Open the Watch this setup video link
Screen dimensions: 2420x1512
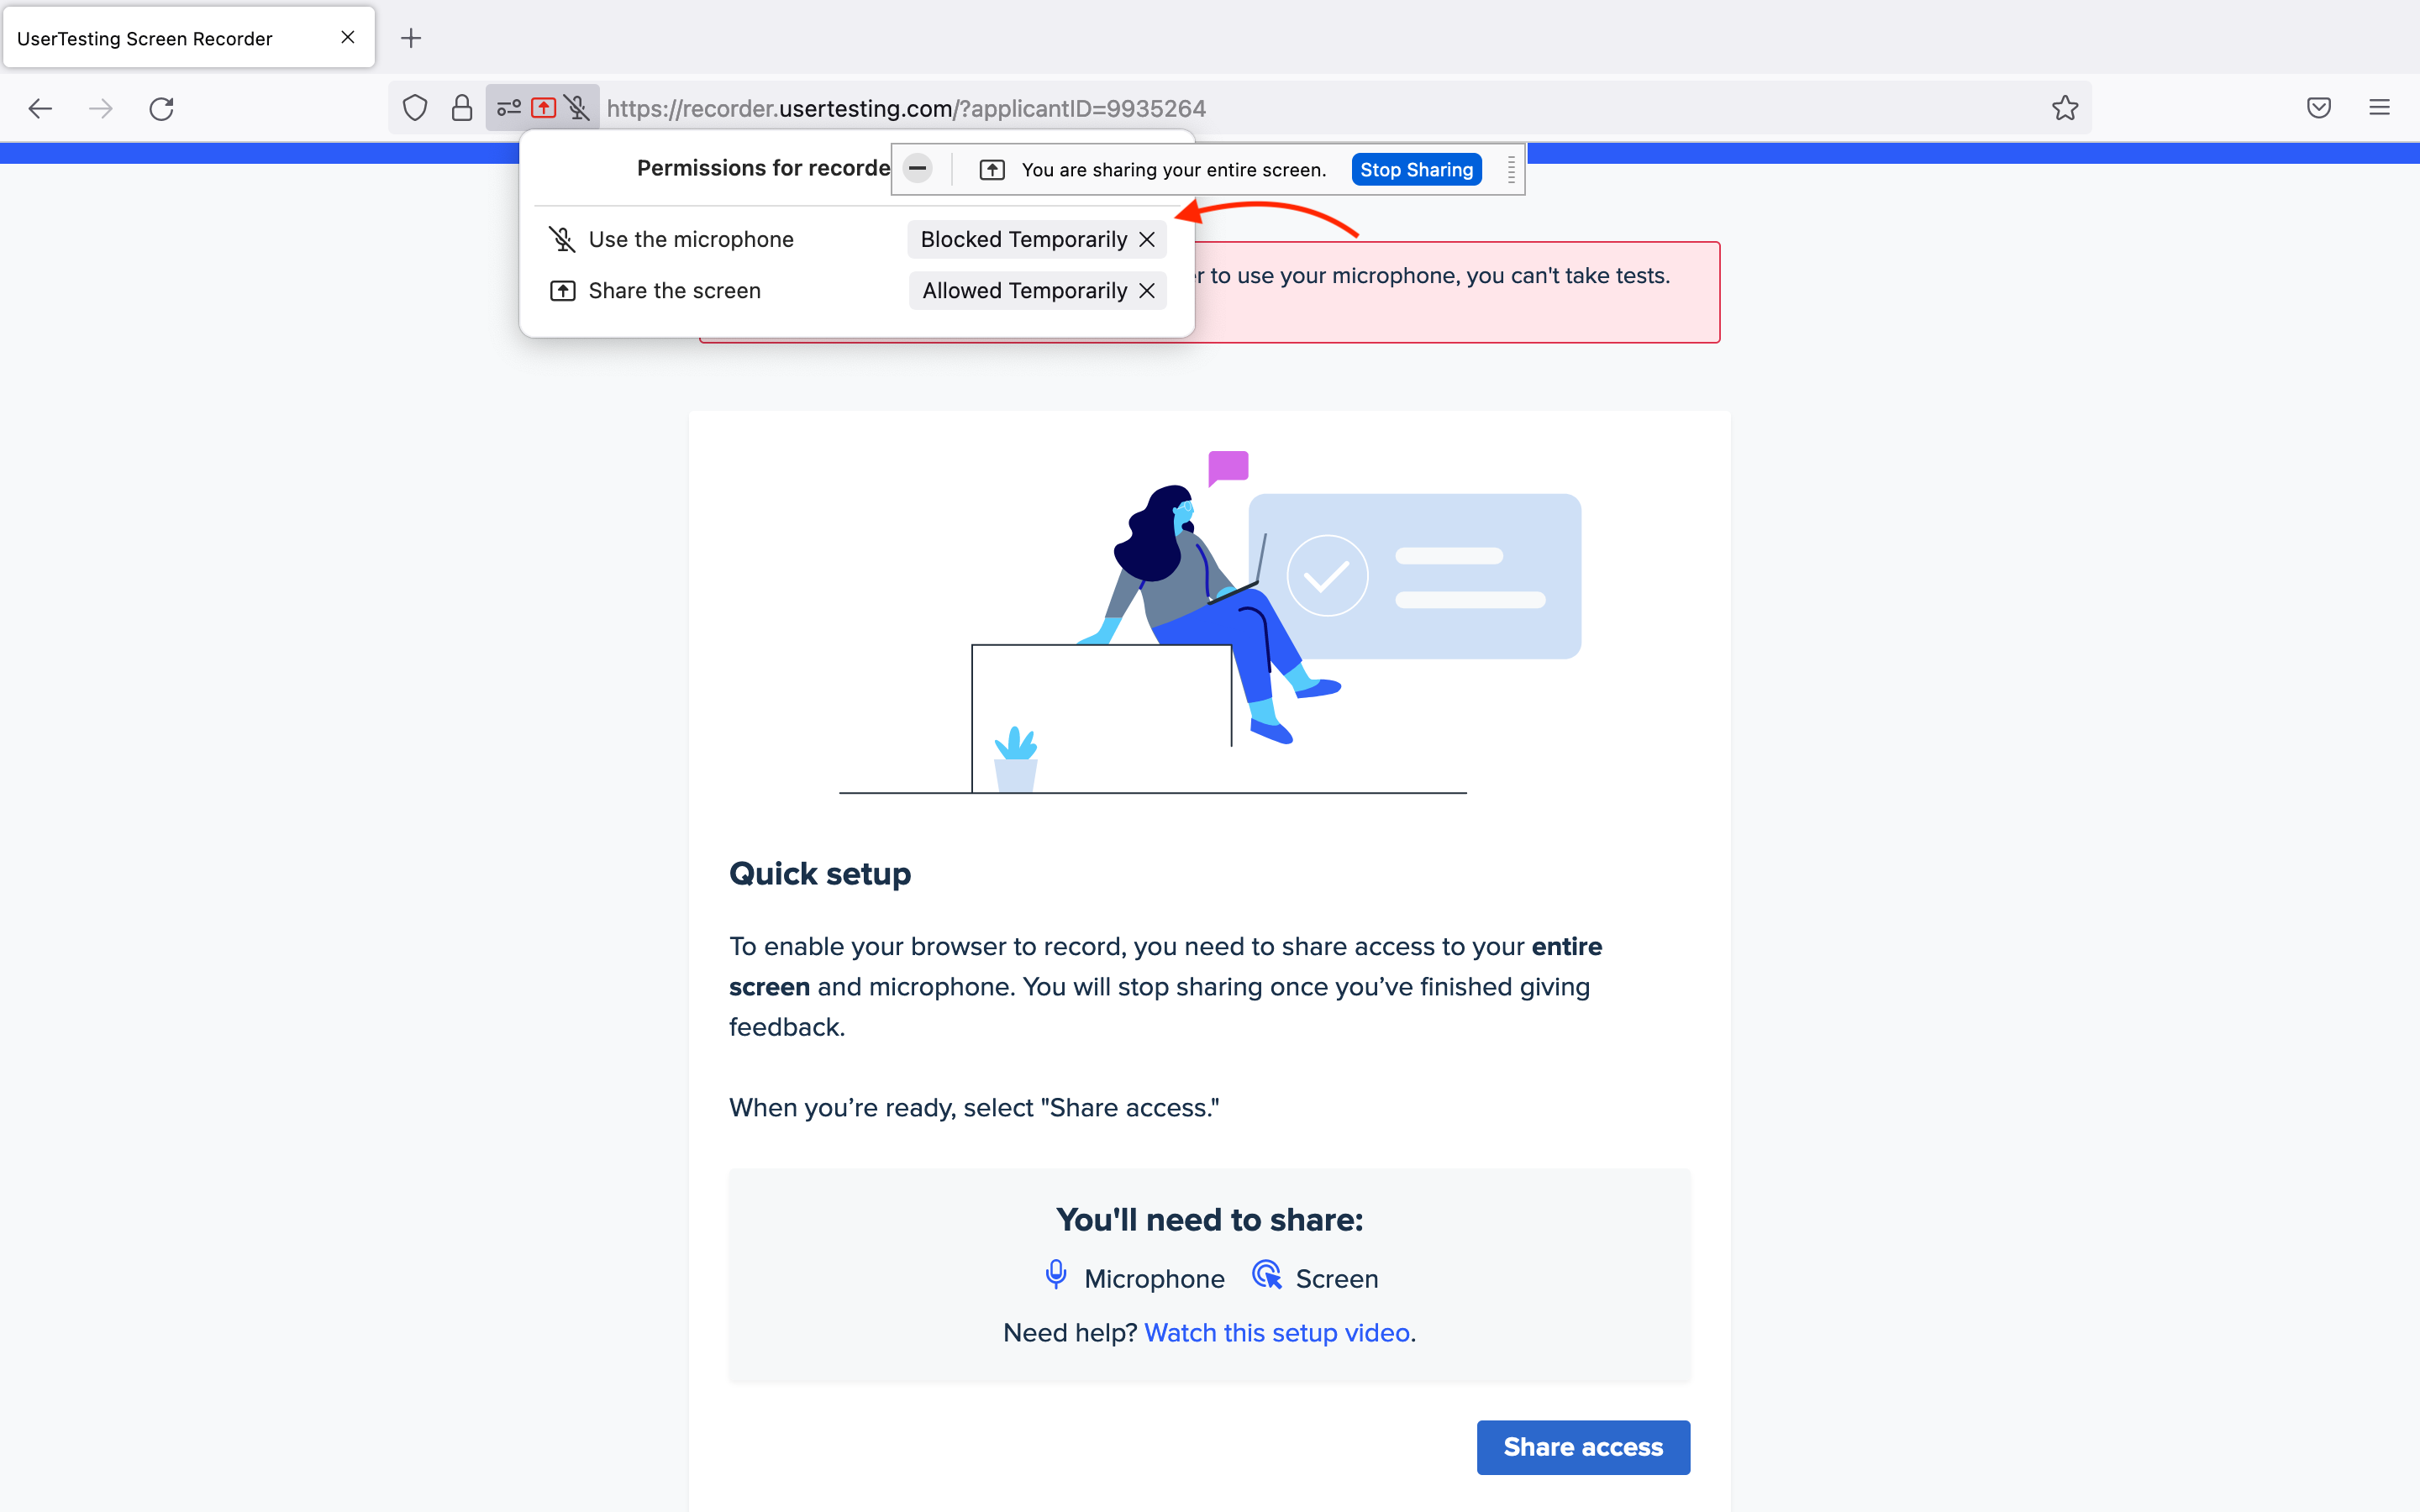(1277, 1332)
